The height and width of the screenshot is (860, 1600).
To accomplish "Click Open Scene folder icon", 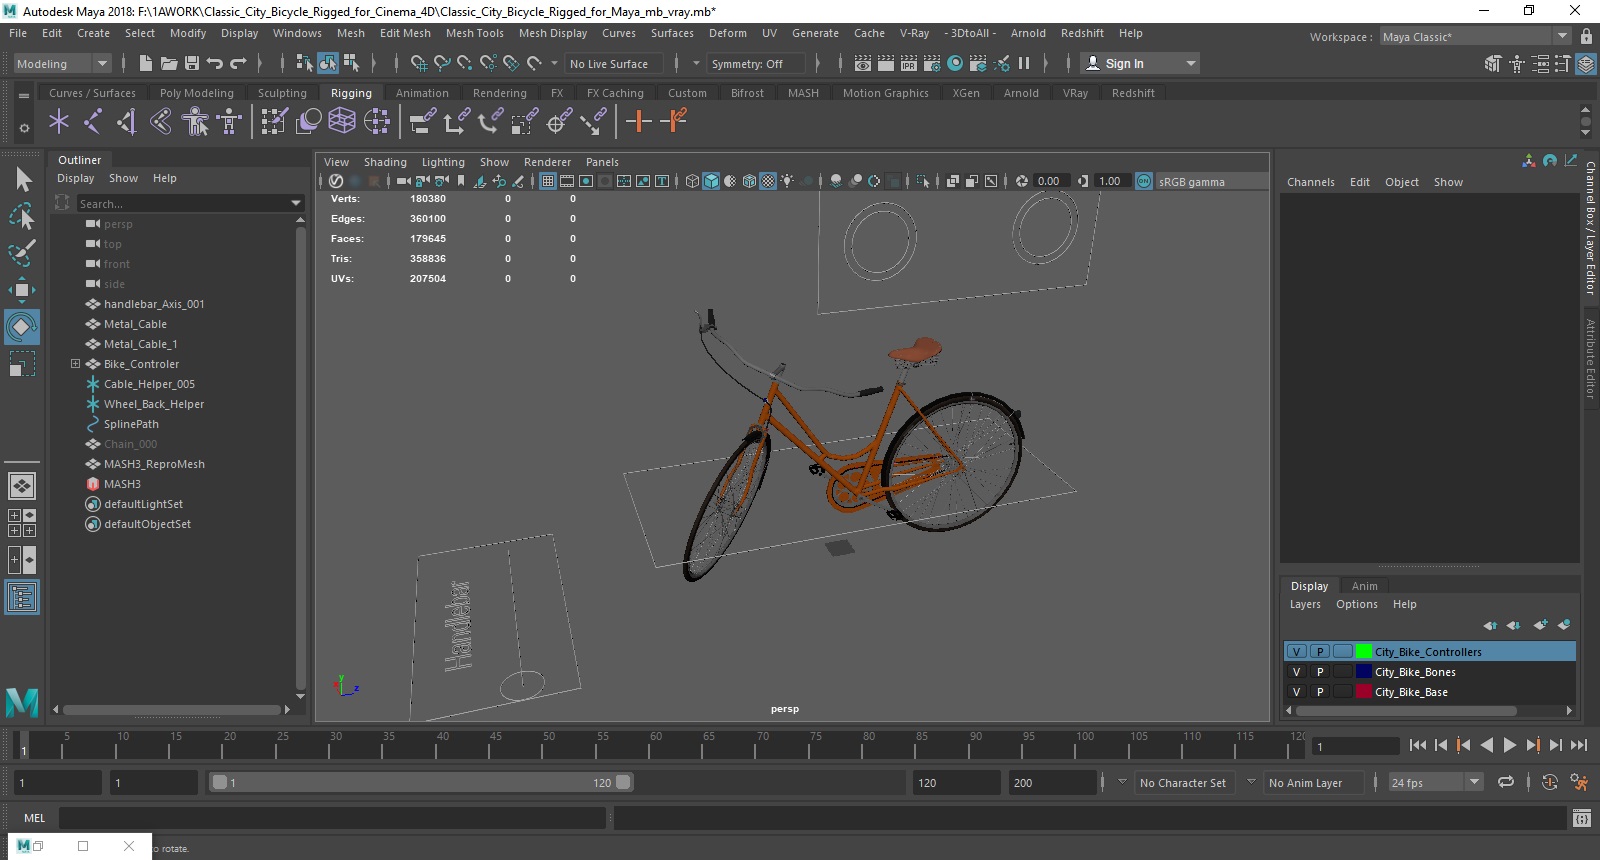I will click(x=169, y=63).
